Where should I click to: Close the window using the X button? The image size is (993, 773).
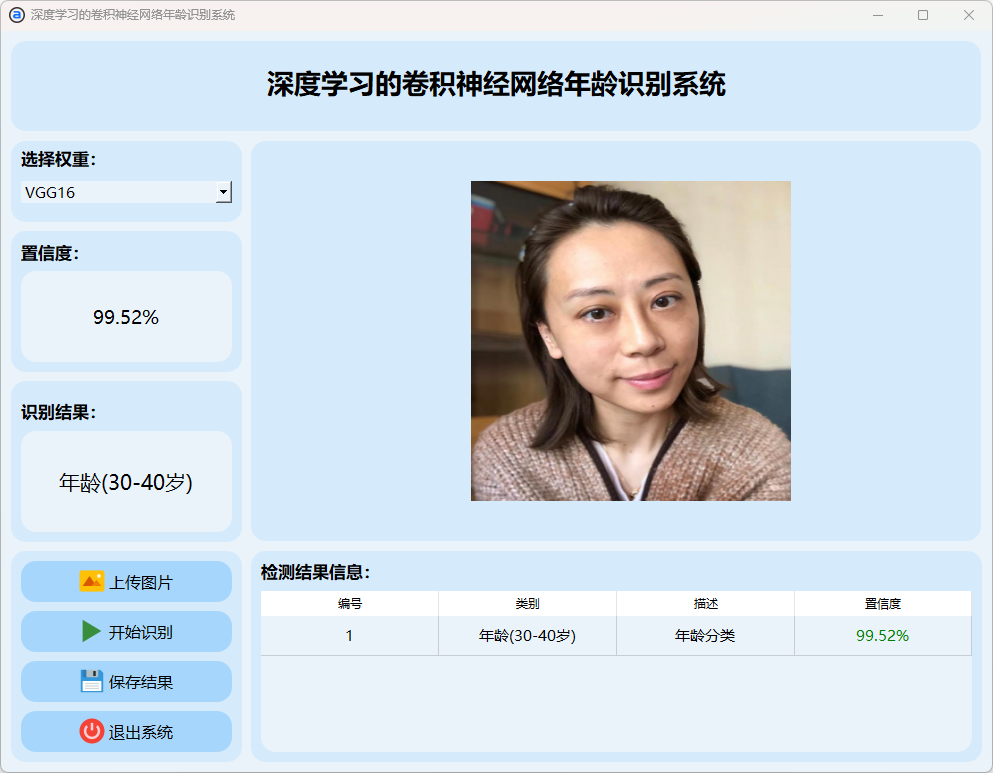click(968, 15)
